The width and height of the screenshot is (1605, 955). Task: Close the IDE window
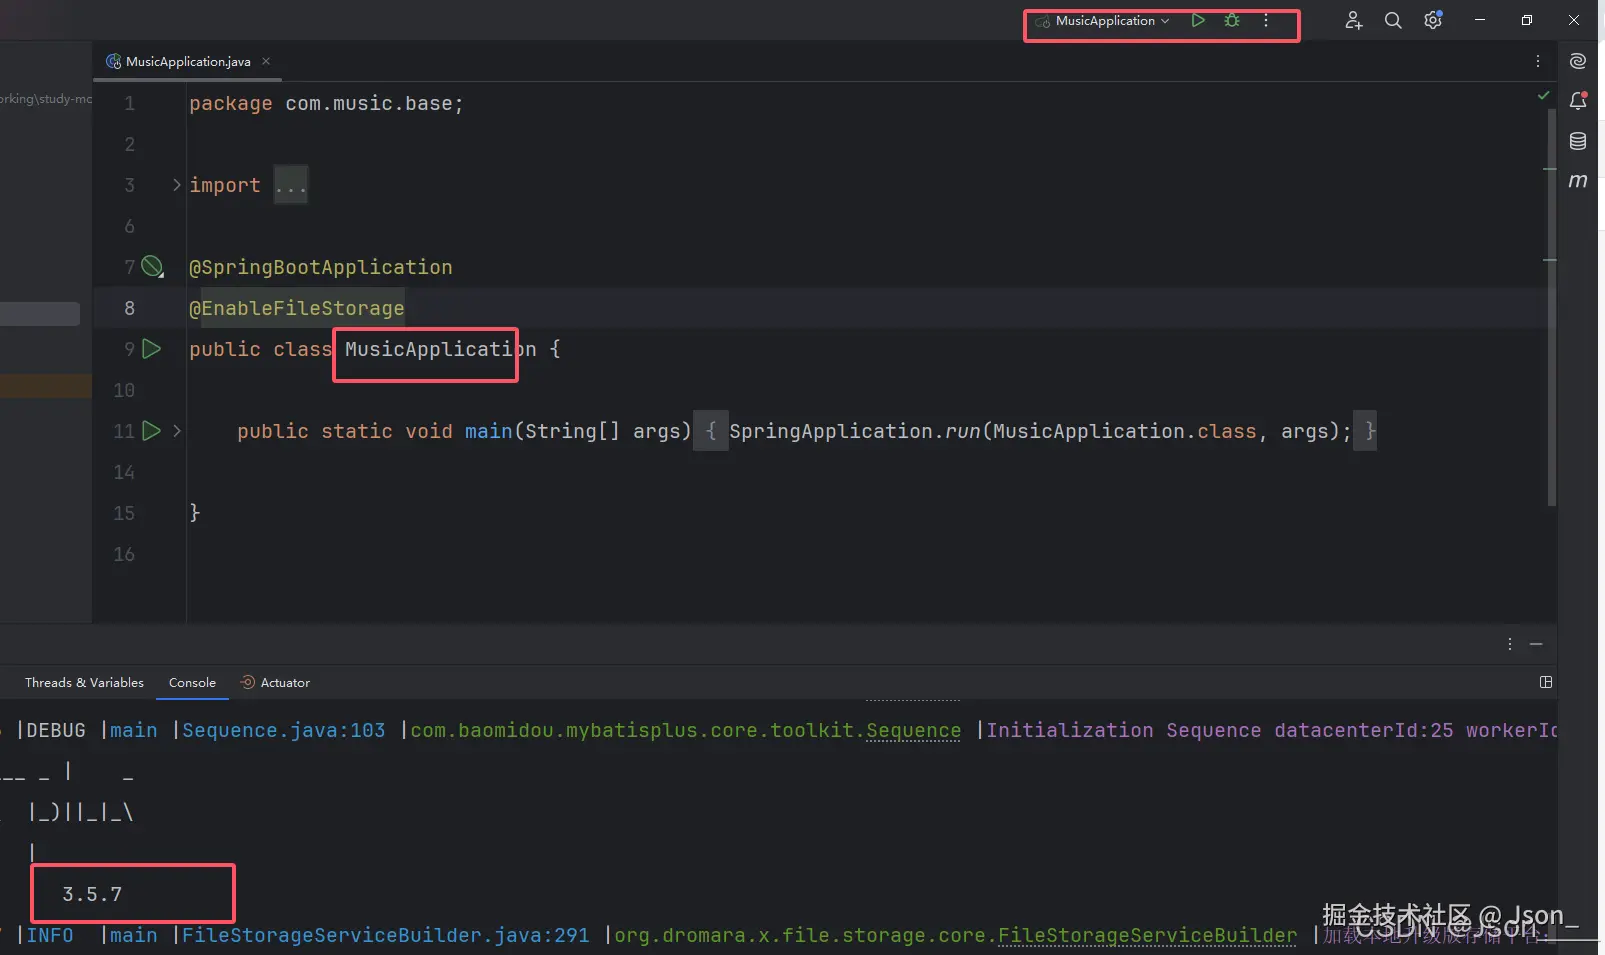click(1574, 20)
